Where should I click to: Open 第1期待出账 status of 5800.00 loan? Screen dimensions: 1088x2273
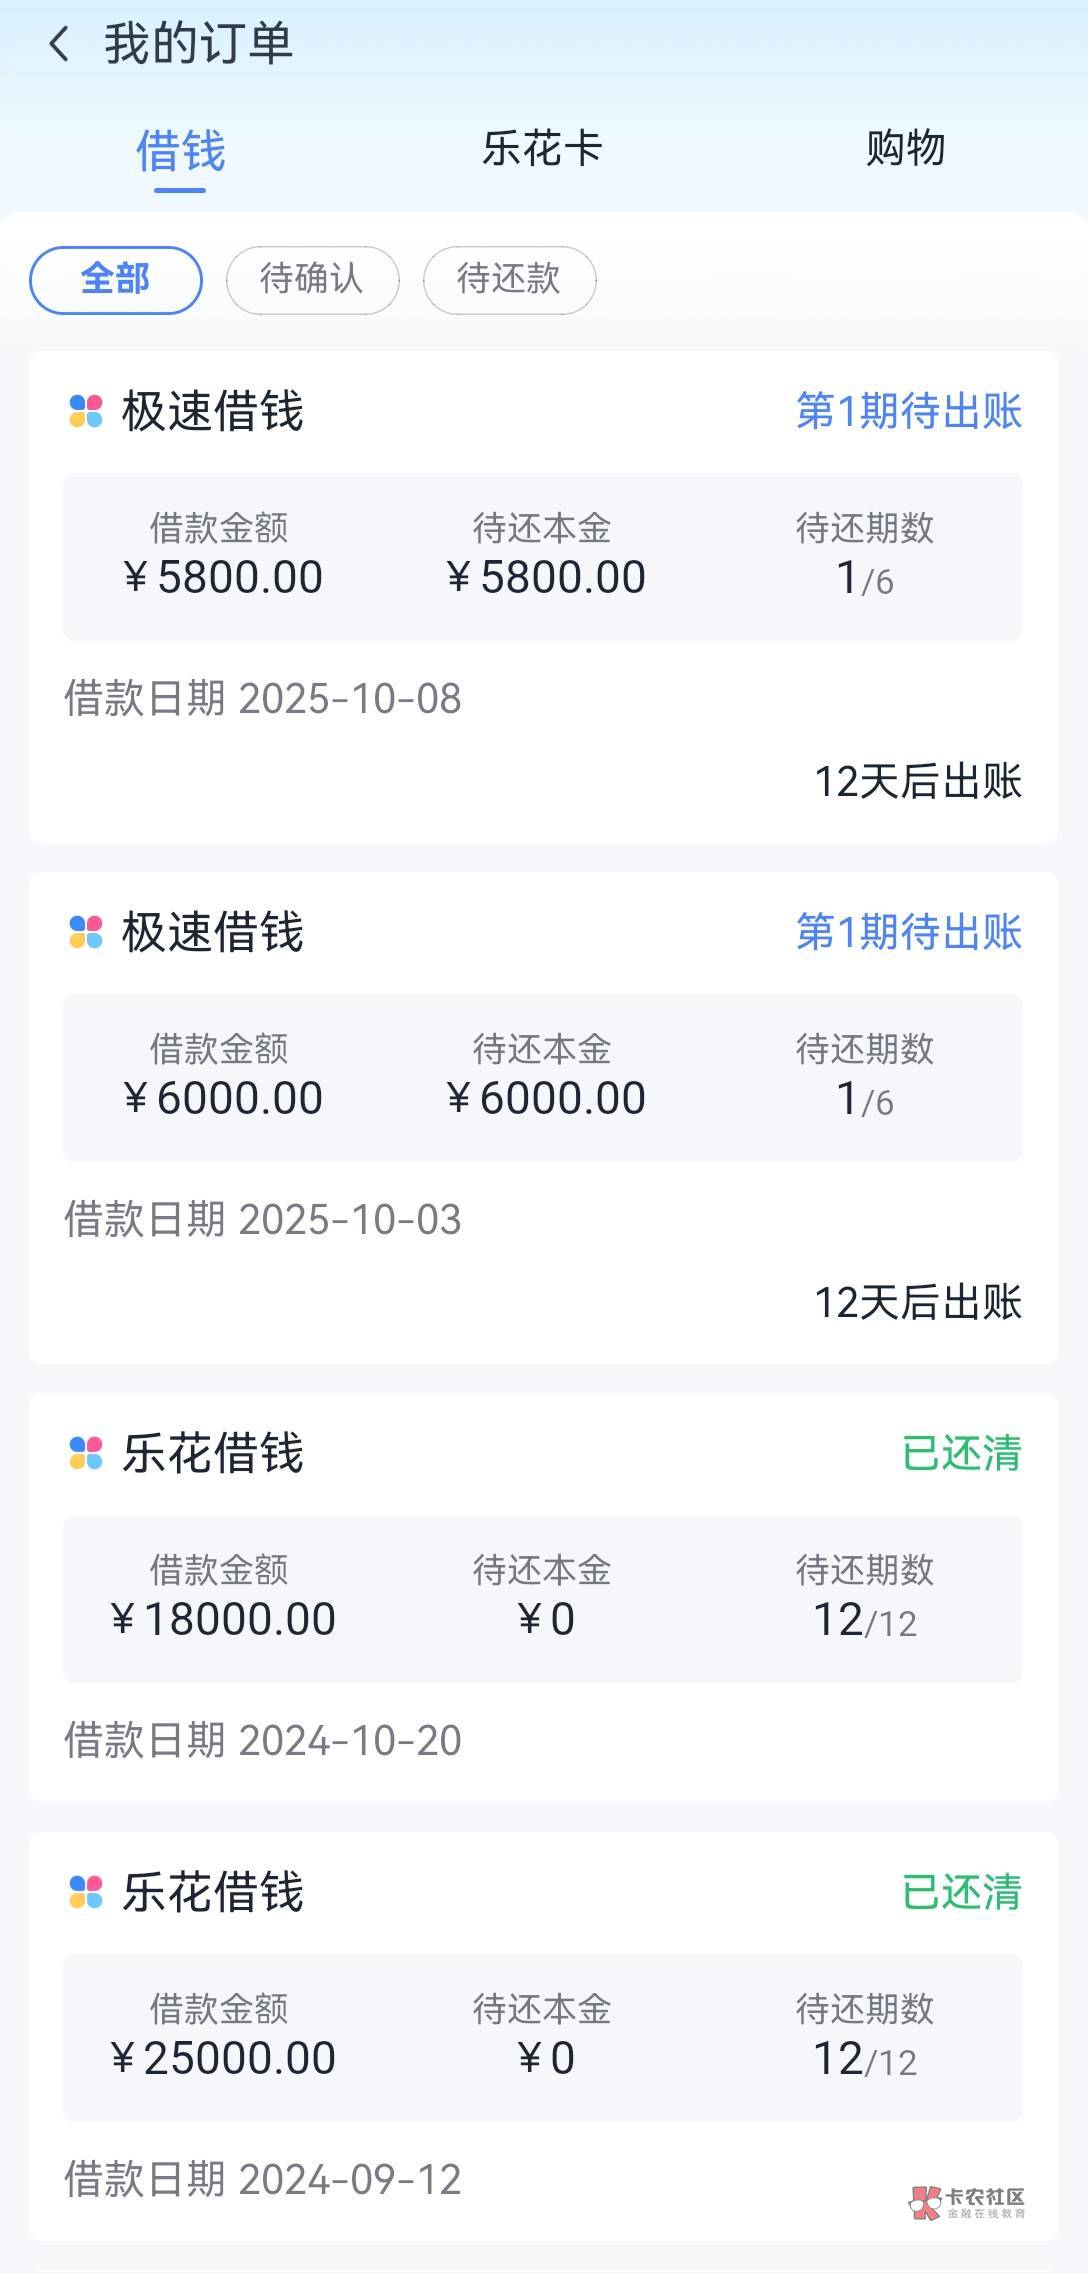click(908, 411)
